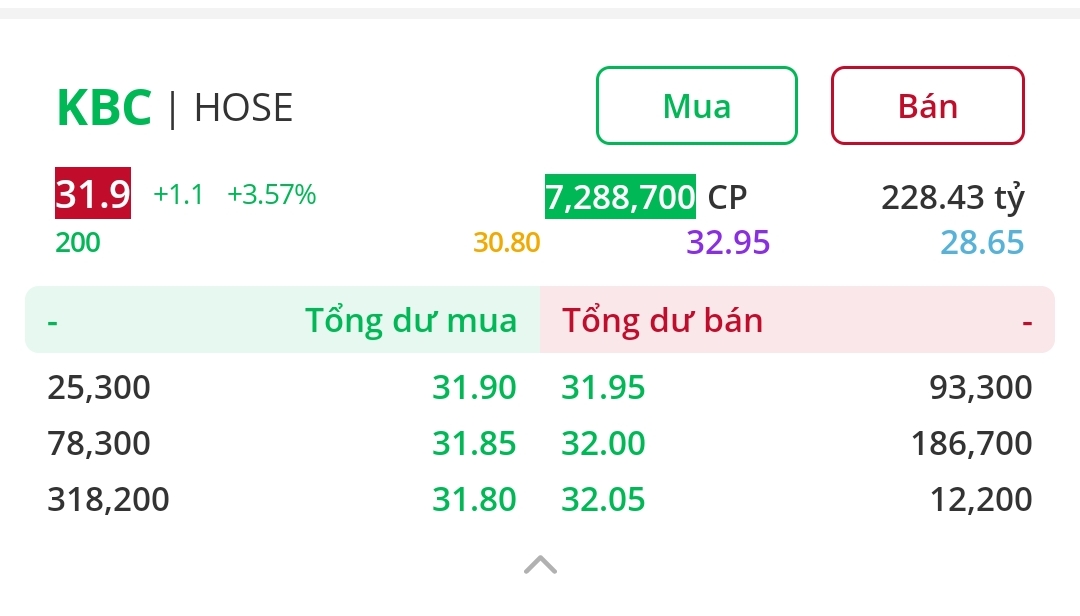Tap the red Bán sell button
Screen dimensions: 1080x616
(x=927, y=106)
